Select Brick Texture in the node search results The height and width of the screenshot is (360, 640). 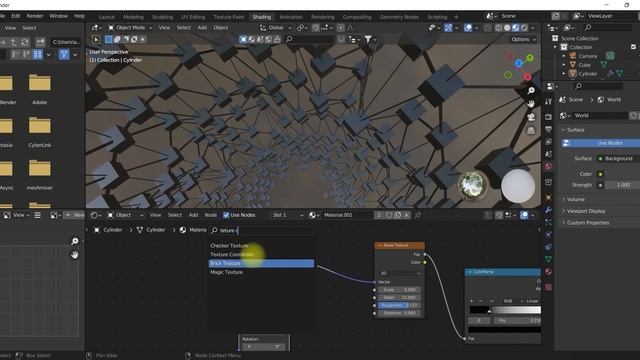[x=261, y=263]
